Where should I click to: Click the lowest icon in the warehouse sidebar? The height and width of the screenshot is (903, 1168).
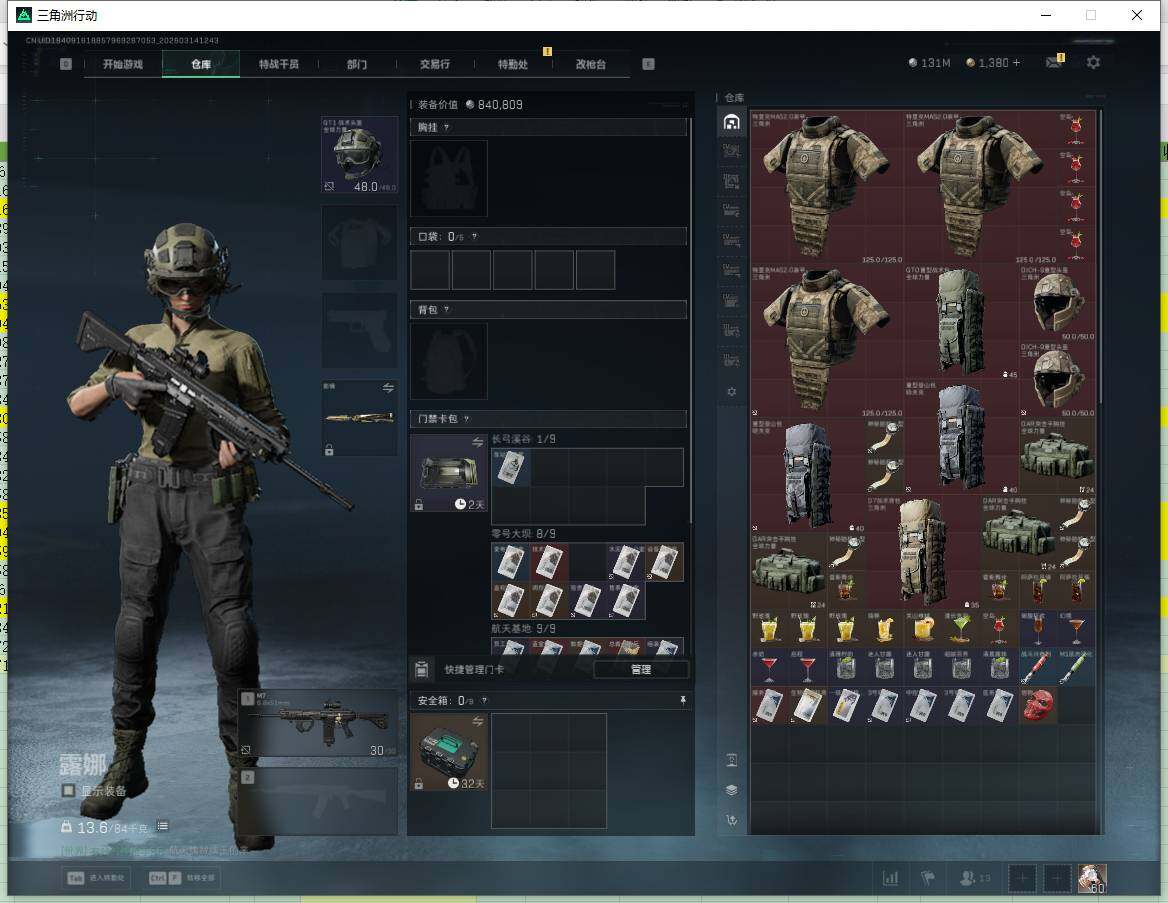pyautogui.click(x=731, y=820)
